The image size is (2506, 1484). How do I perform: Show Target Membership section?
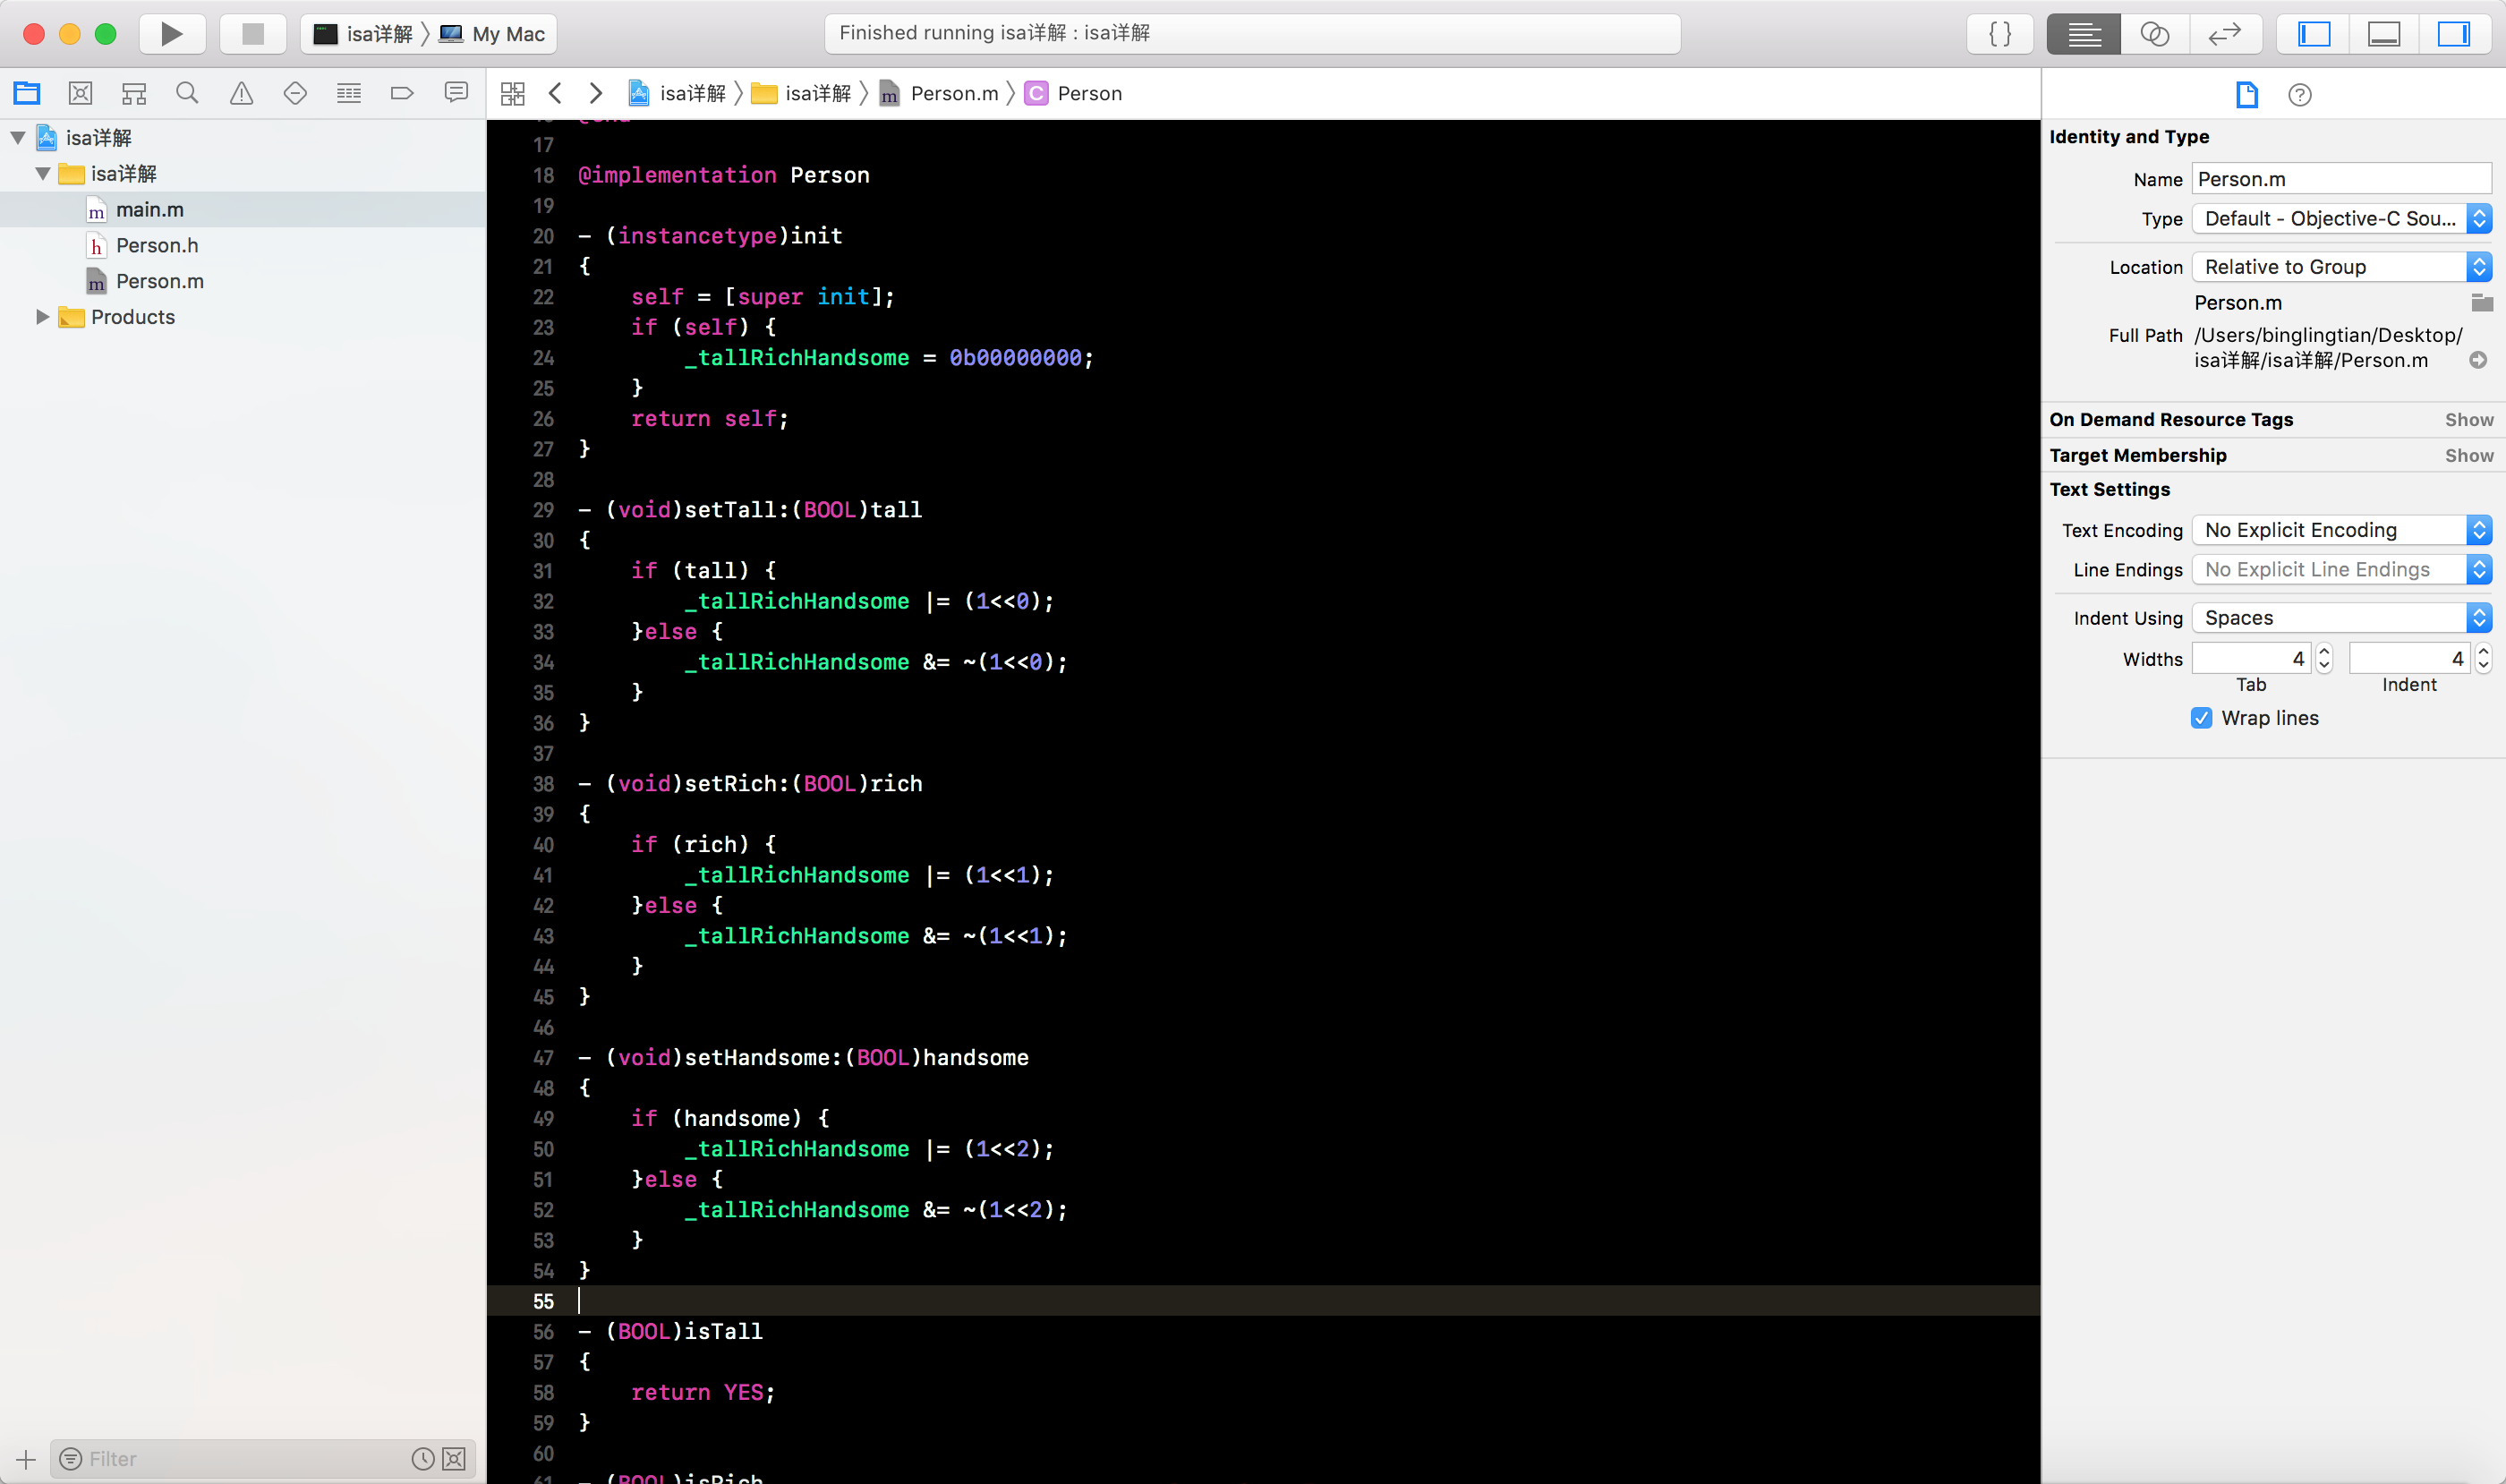click(2469, 456)
